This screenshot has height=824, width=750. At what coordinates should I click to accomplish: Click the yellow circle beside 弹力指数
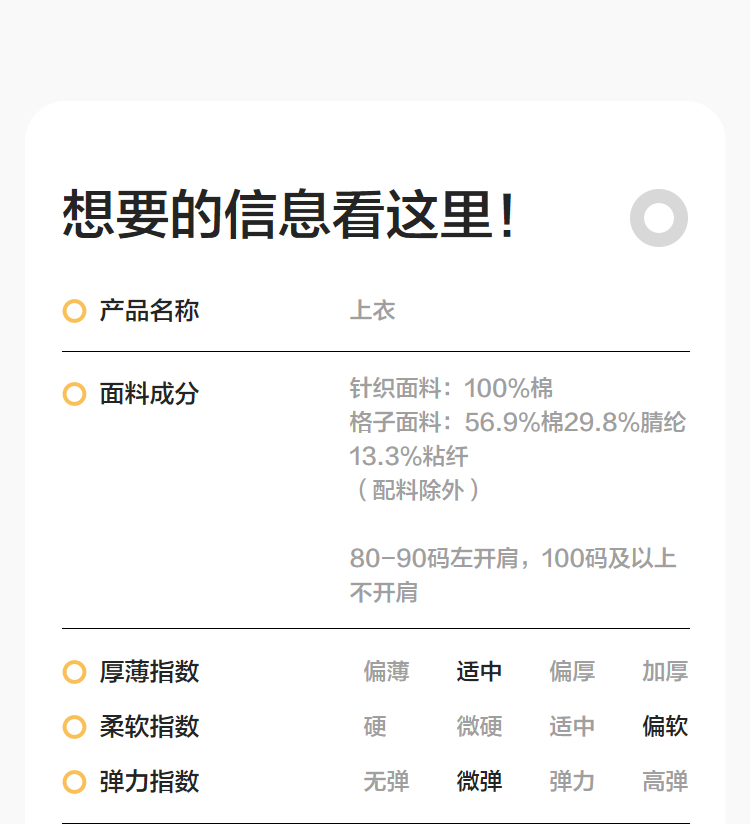click(74, 782)
